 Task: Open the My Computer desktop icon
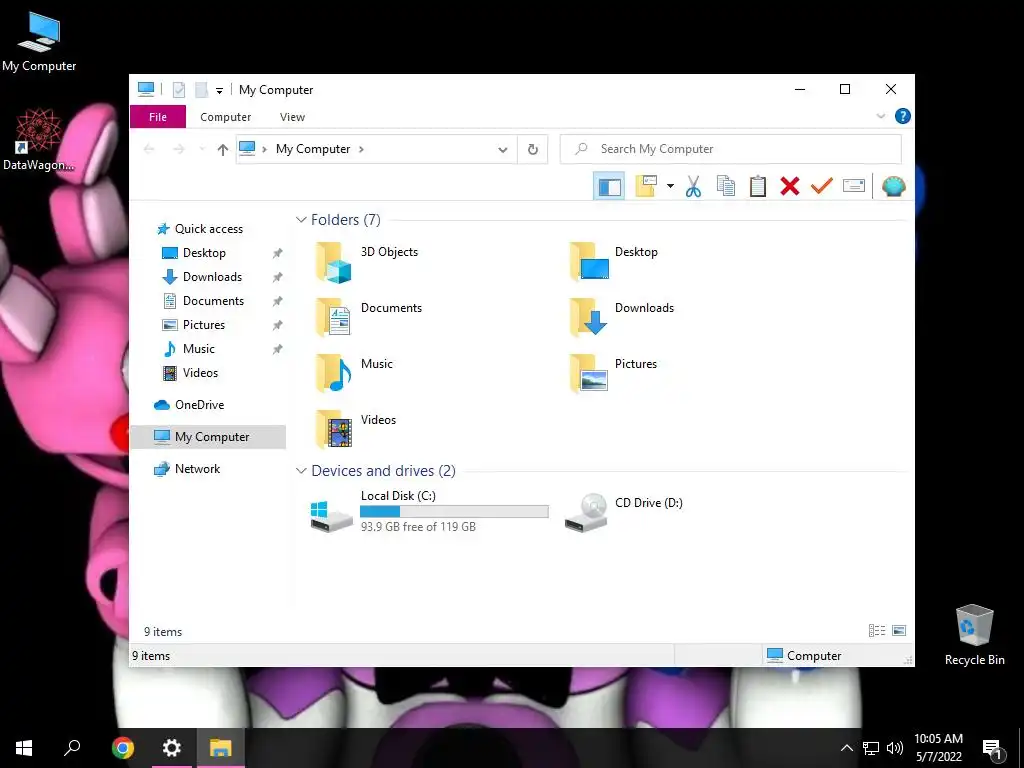point(39,41)
